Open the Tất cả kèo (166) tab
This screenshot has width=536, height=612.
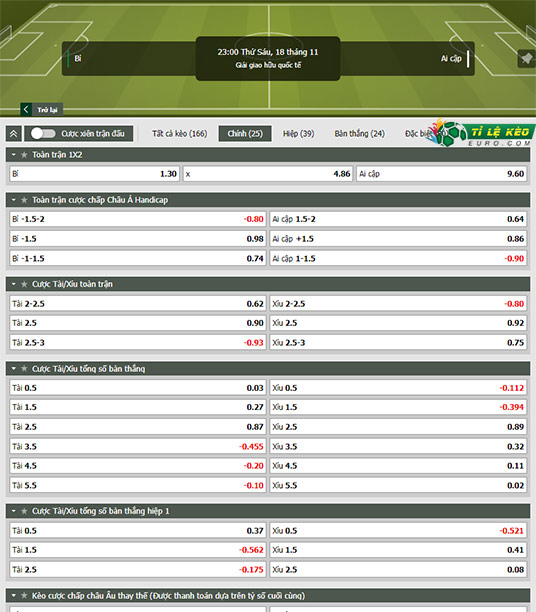180,134
